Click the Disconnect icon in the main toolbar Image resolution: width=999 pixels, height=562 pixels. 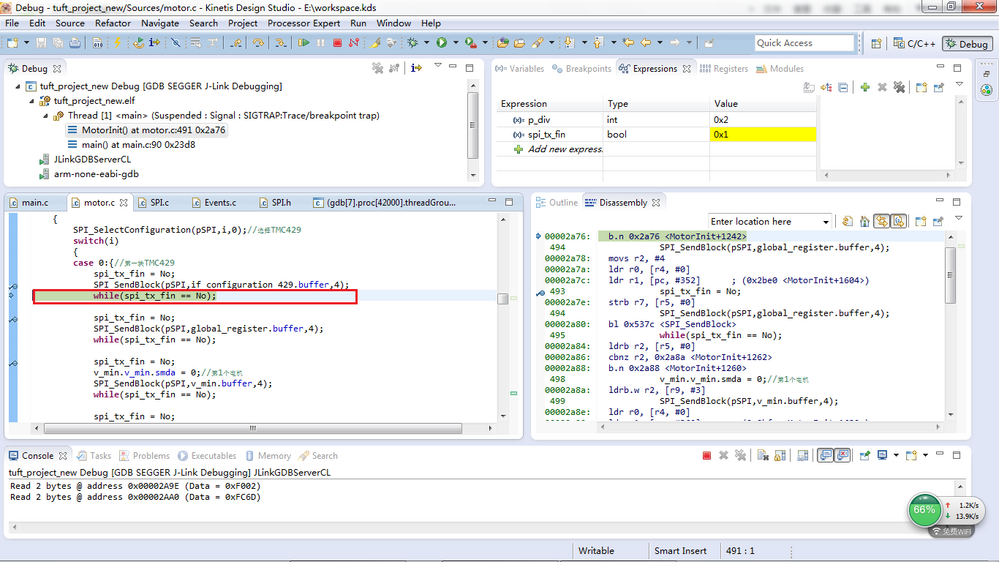click(354, 43)
